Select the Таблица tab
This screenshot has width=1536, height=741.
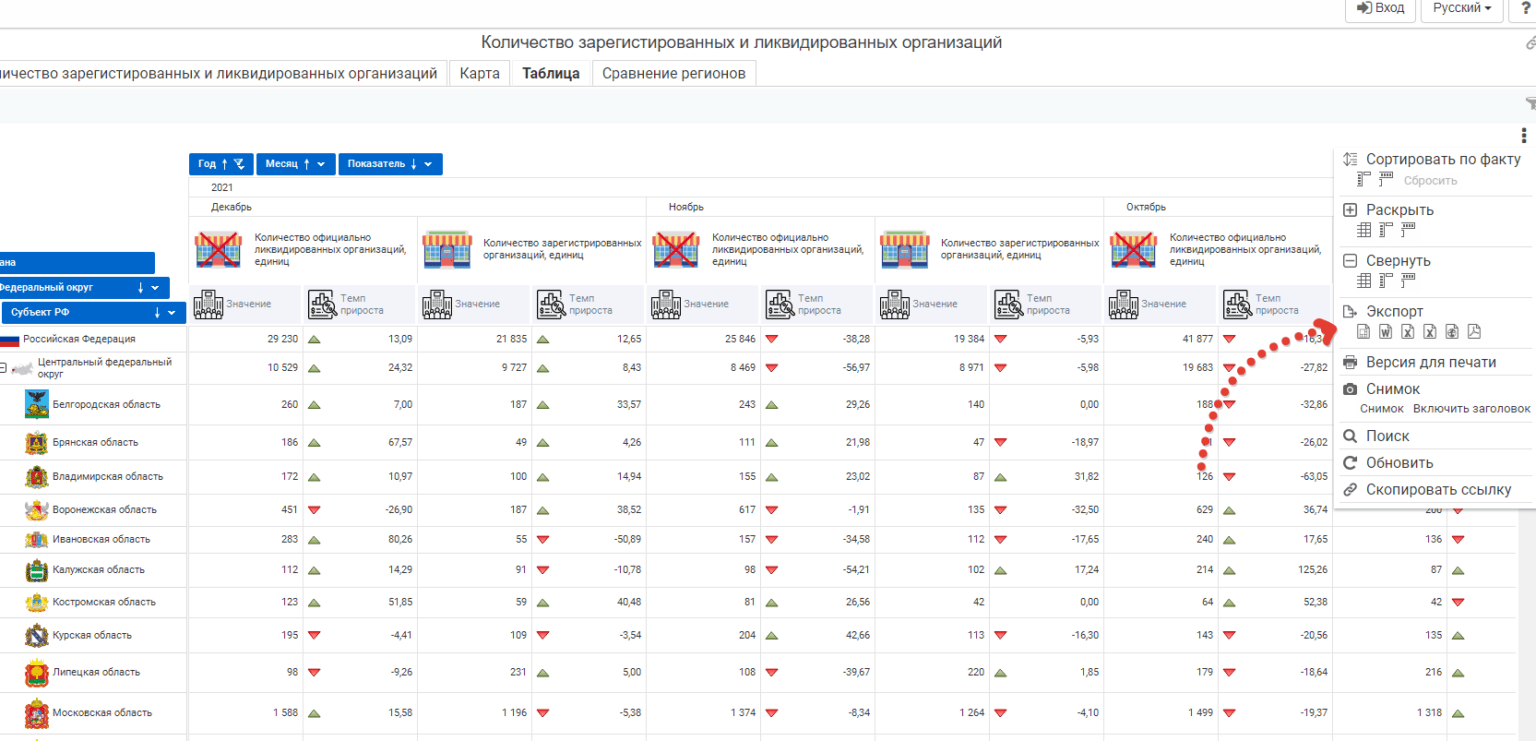551,73
